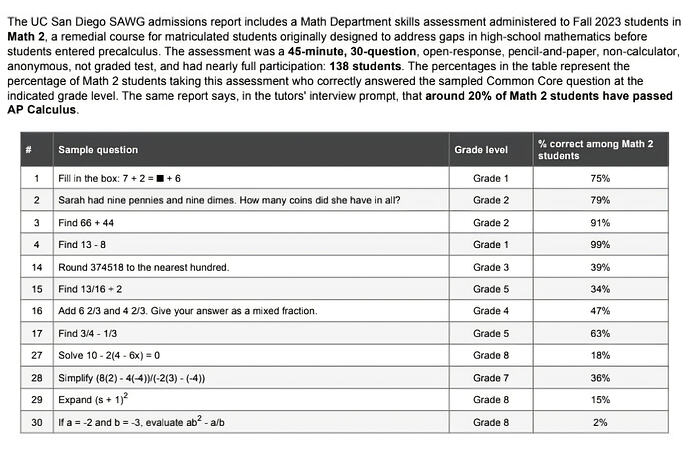Select the 'Add 6 2/3 and 4 2/3' question
This screenshot has height=450, width=690.
coord(251,311)
